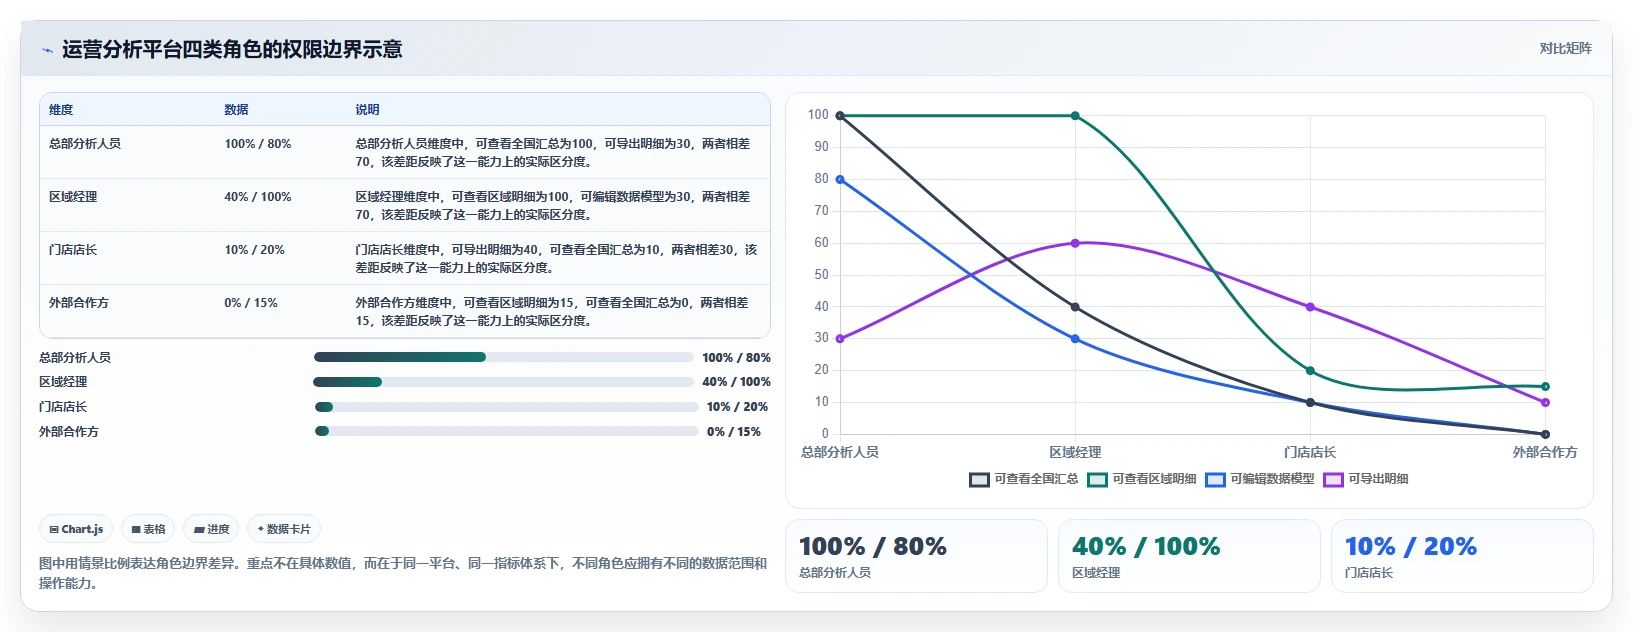Select the blue data point at 80 for 总部分析人员
The width and height of the screenshot is (1633, 632).
[x=840, y=180]
